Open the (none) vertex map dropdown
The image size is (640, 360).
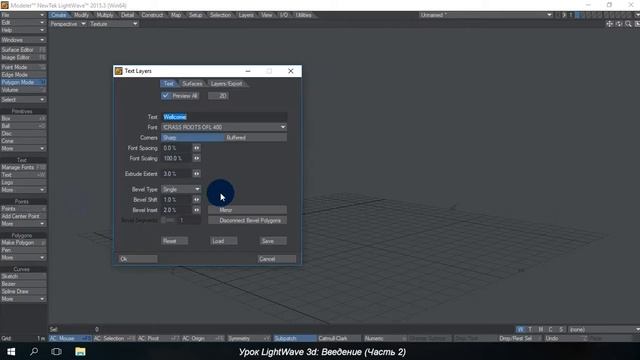point(604,329)
